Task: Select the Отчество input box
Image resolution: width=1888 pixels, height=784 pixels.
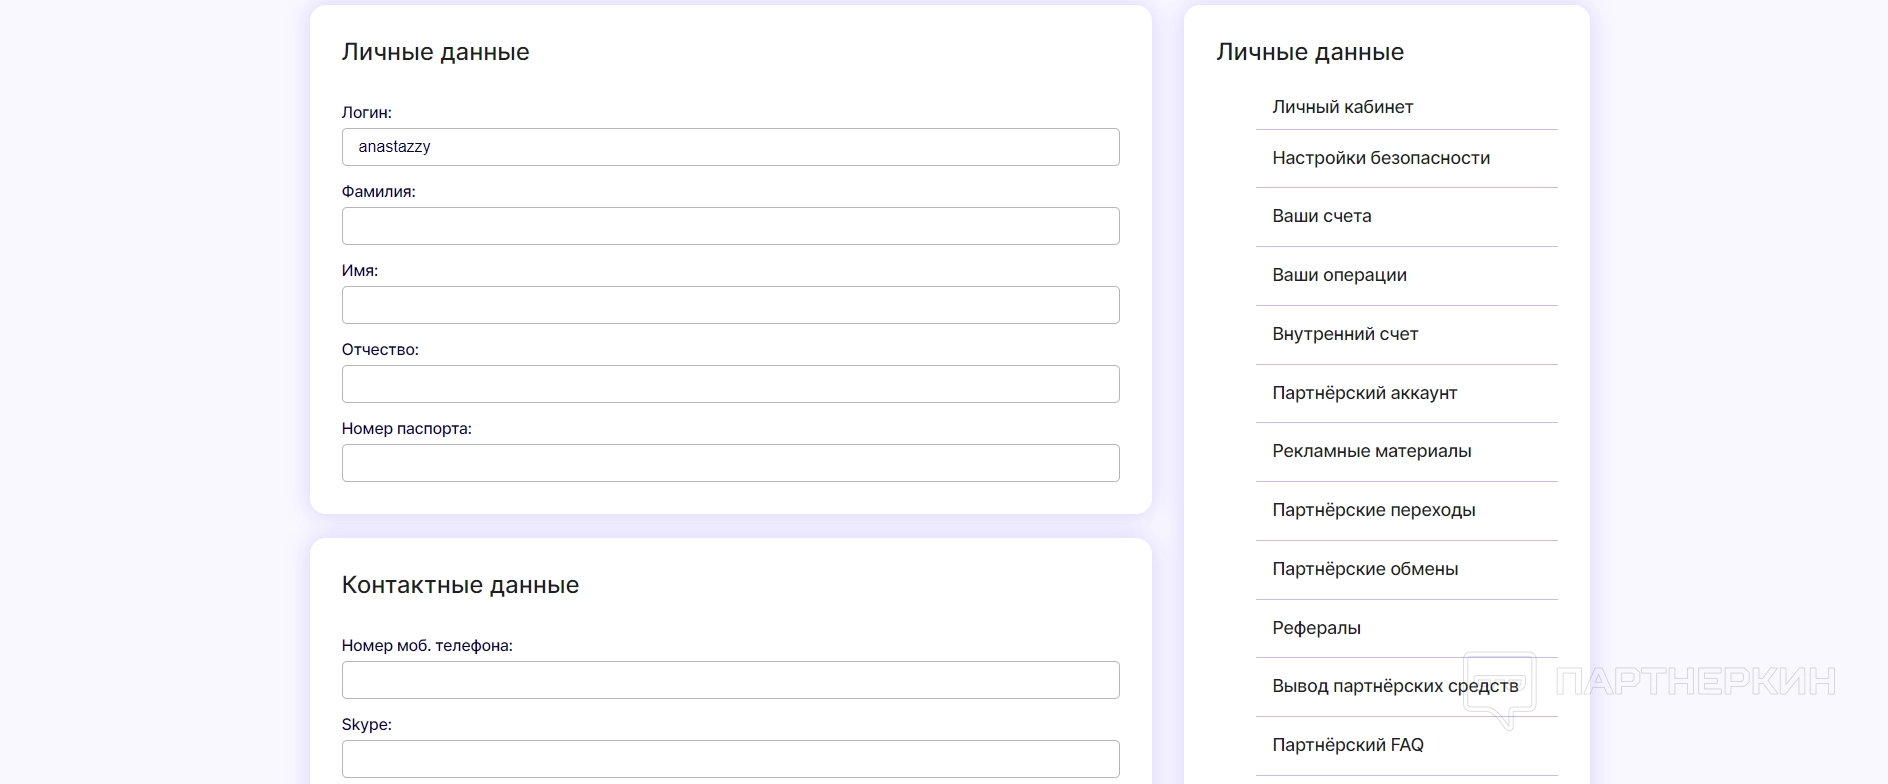Action: 730,384
